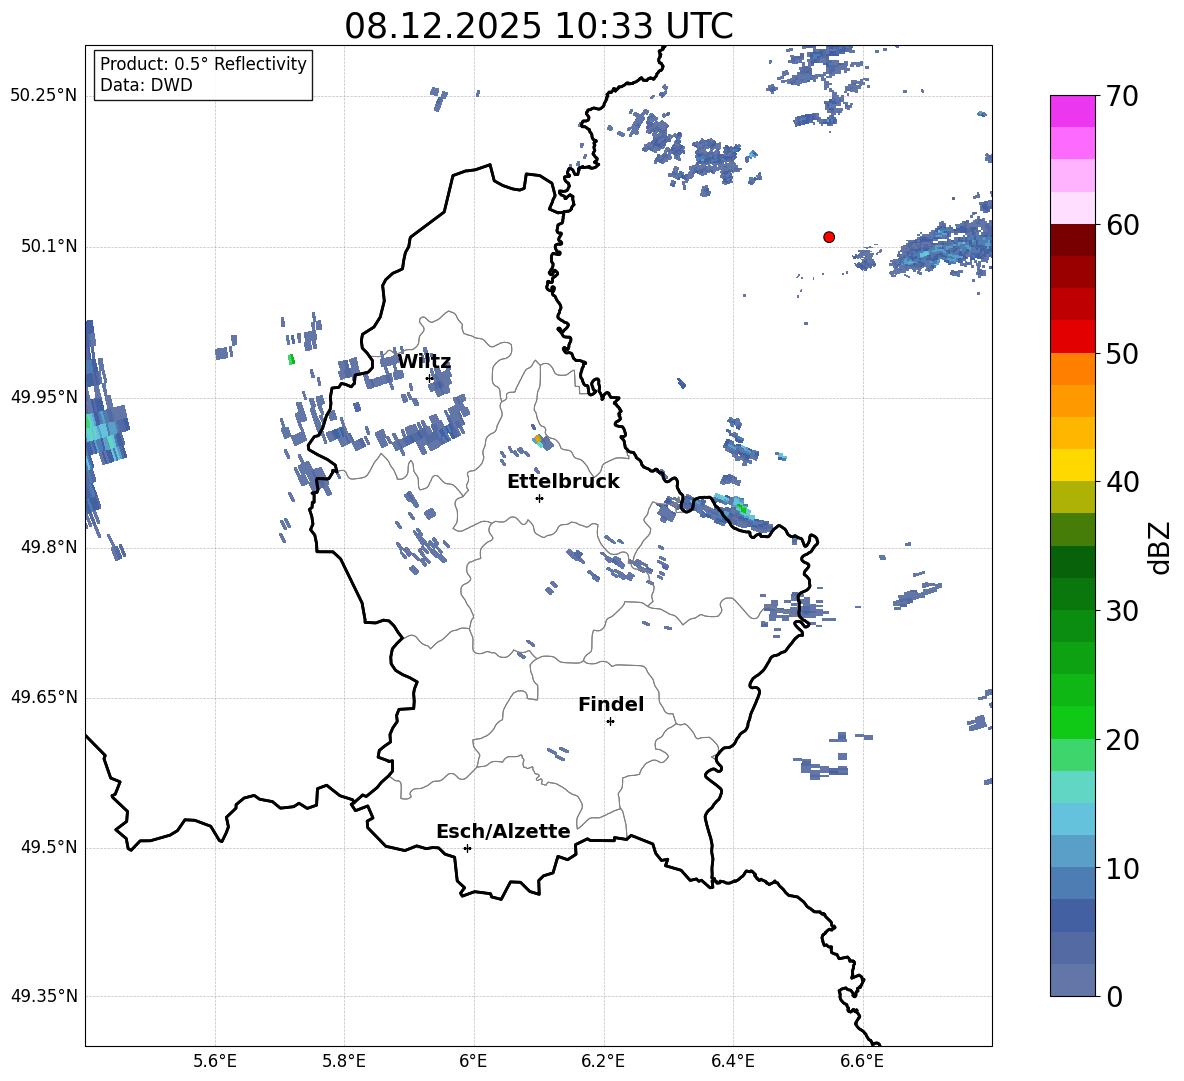This screenshot has height=1081, width=1184.
Task: Click the cross marker below Ettelbruck label
Action: [x=539, y=498]
